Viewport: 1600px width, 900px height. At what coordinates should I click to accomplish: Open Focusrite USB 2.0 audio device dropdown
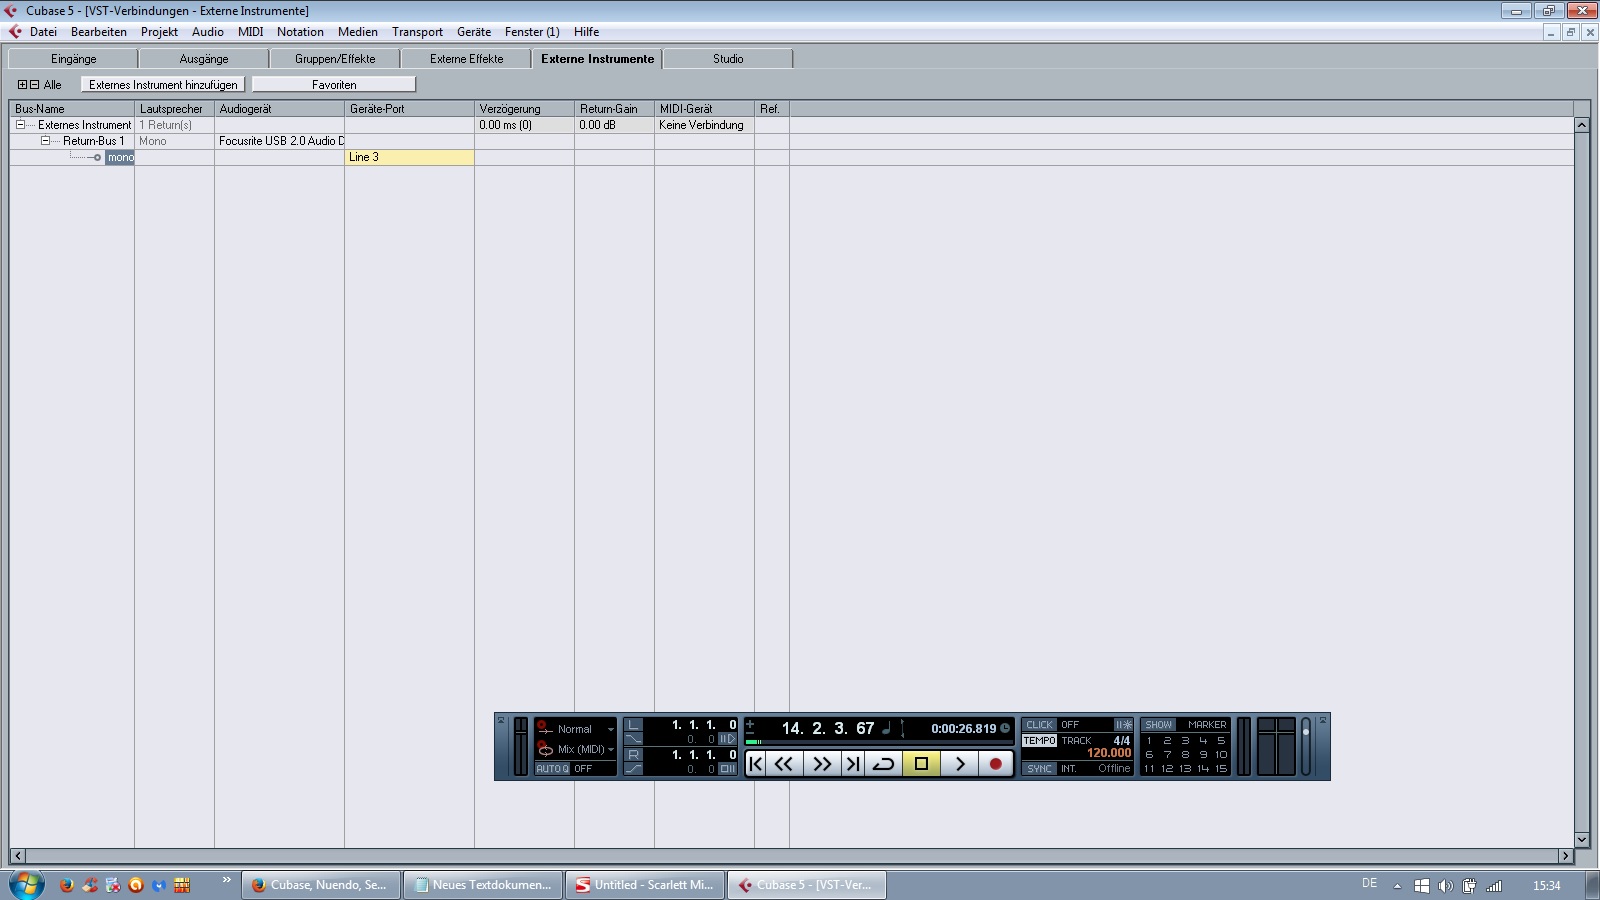279,141
